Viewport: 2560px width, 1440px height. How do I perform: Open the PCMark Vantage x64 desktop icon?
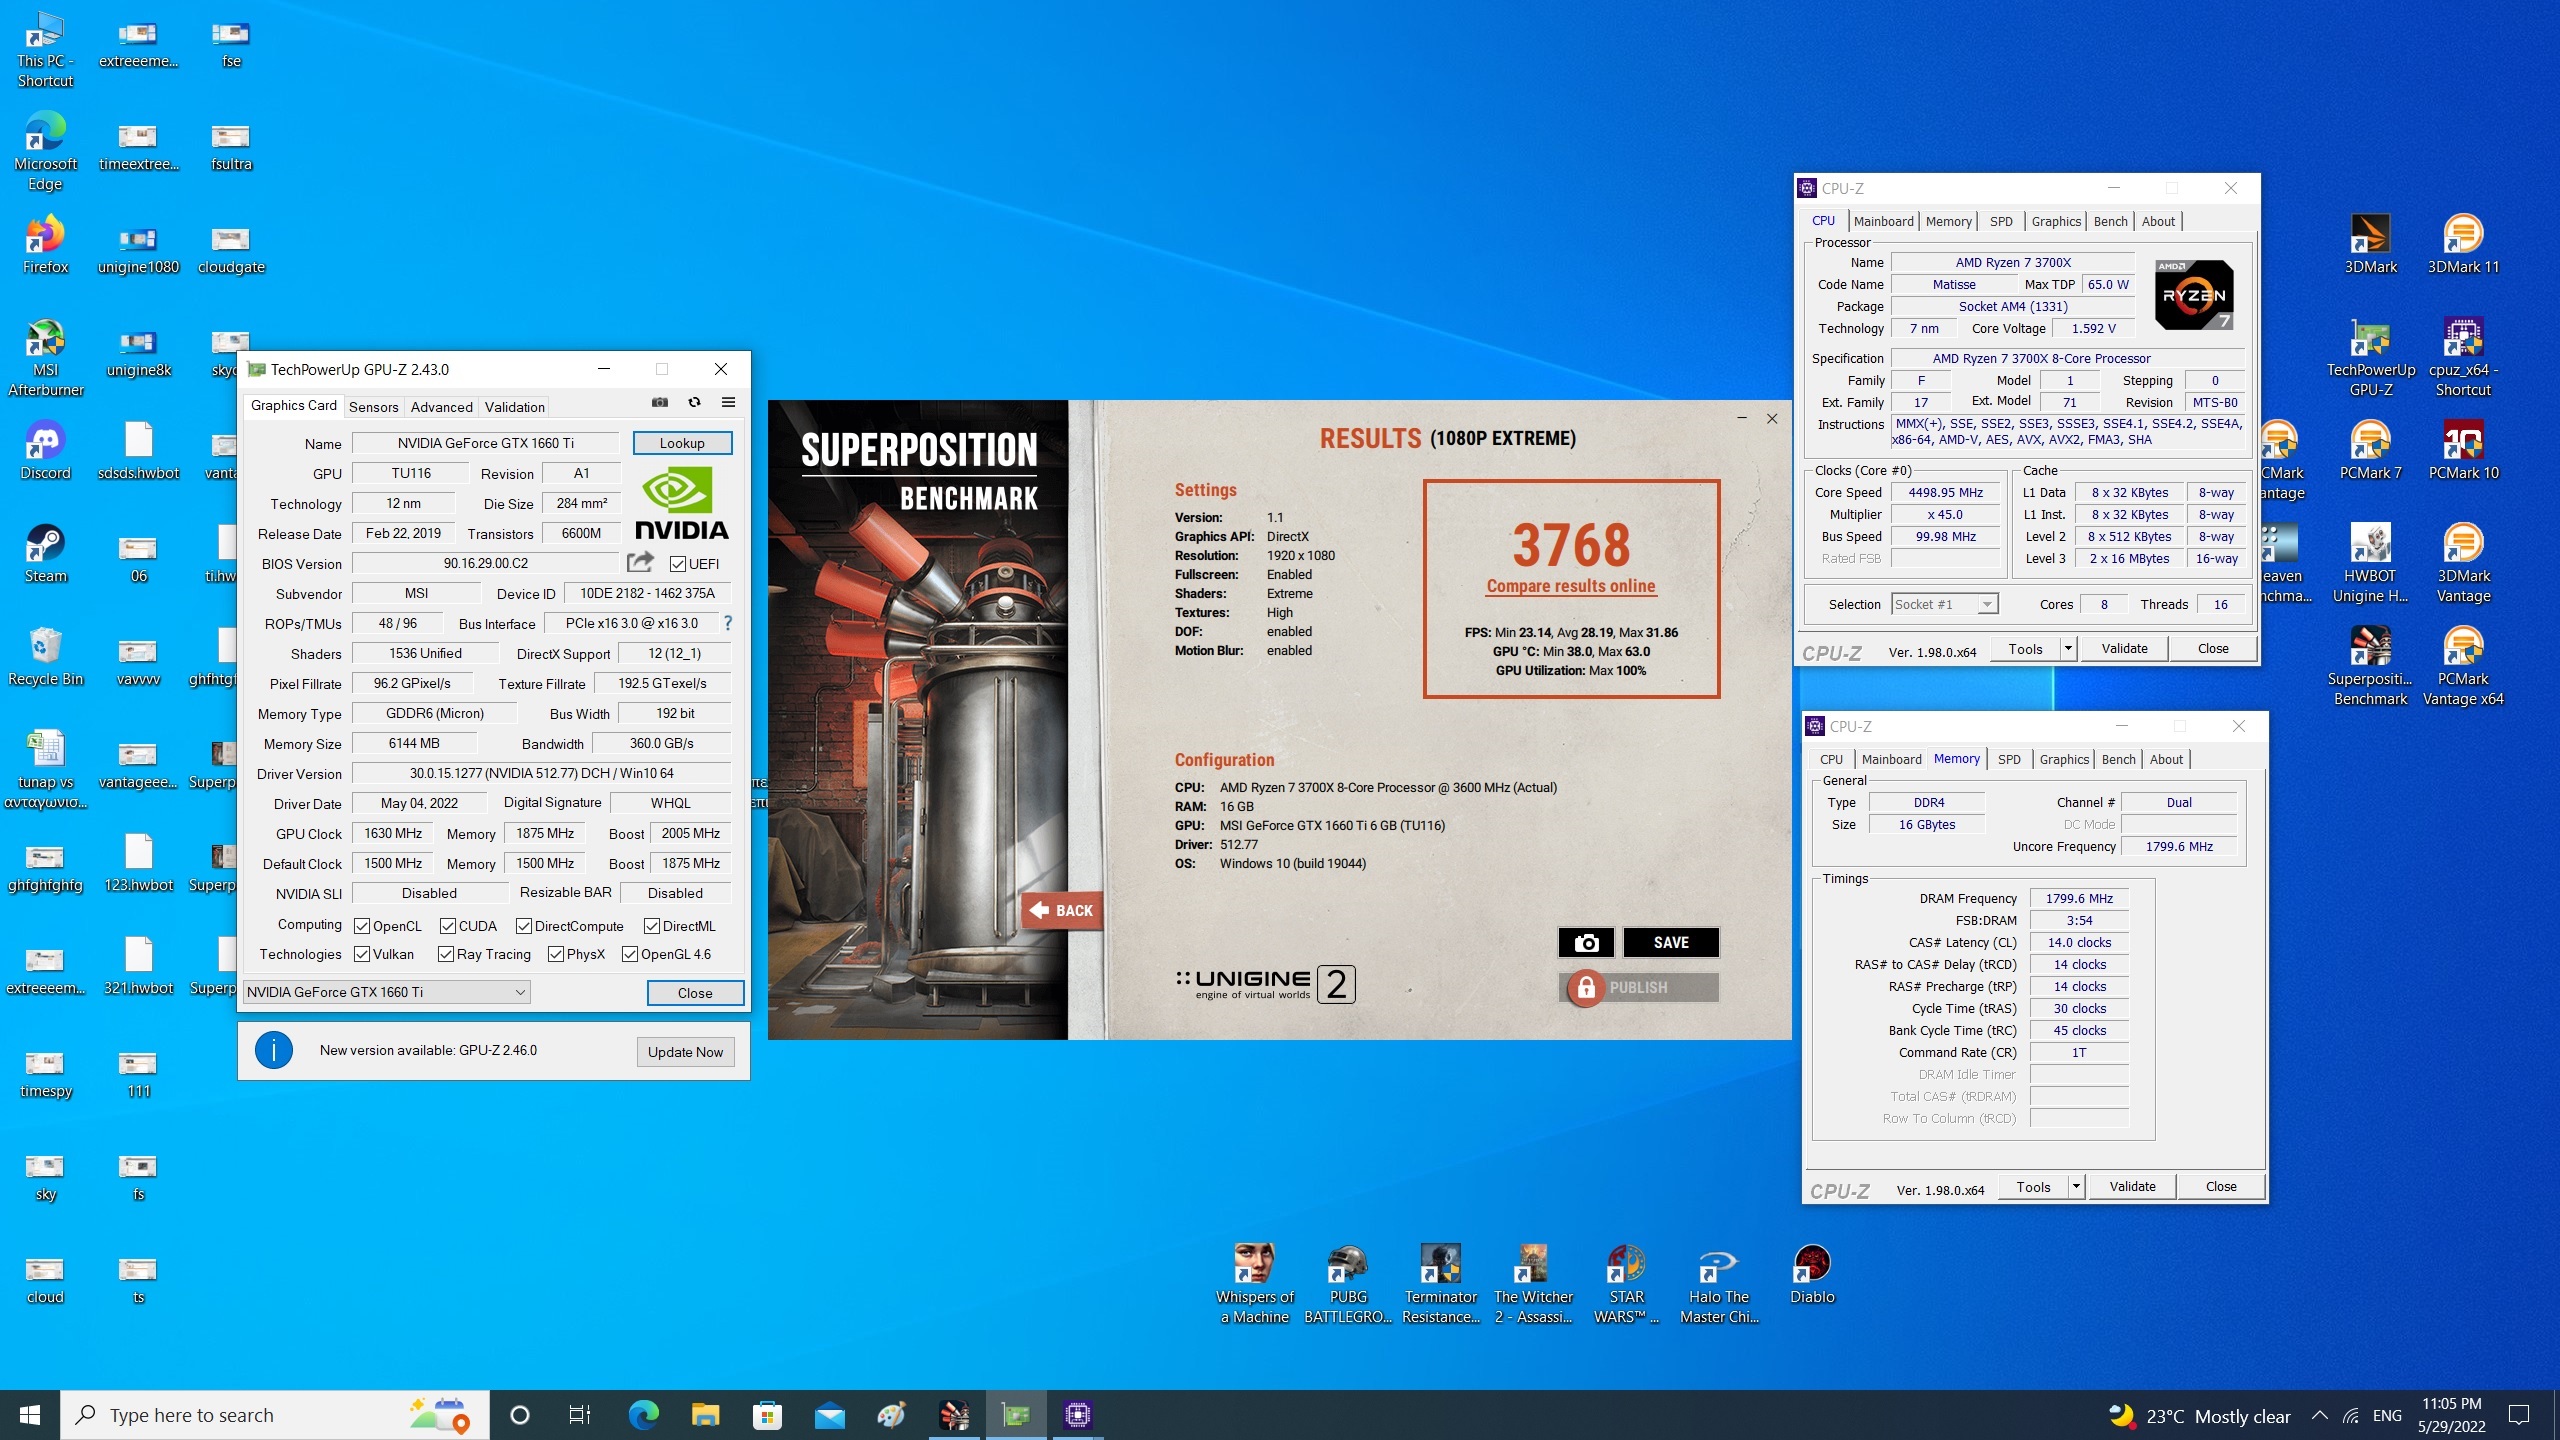pos(2463,667)
